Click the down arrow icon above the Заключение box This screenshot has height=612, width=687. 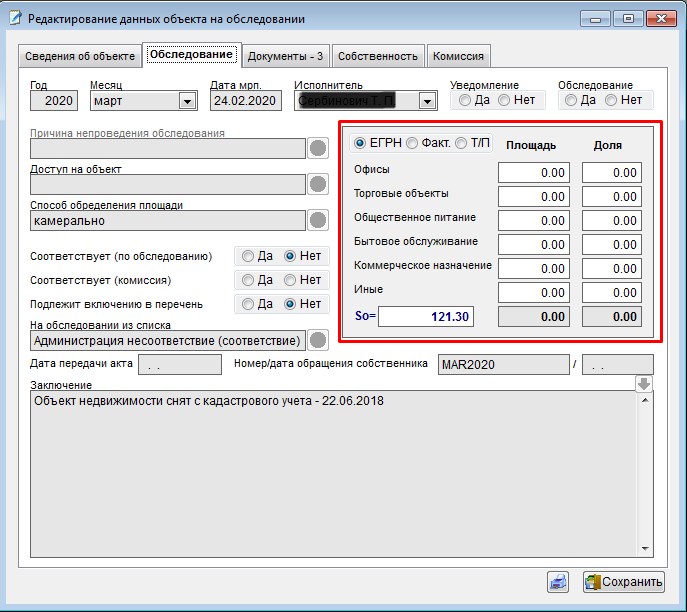click(644, 384)
